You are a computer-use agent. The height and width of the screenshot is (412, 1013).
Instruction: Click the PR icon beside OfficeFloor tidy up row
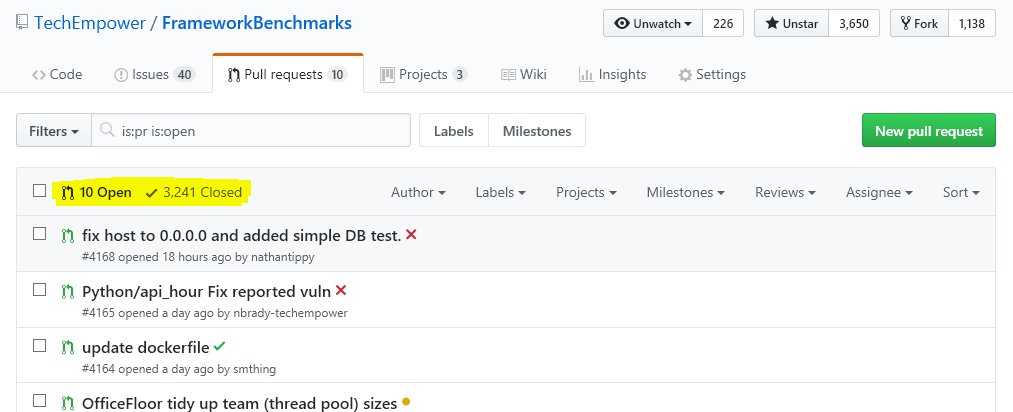(x=68, y=404)
